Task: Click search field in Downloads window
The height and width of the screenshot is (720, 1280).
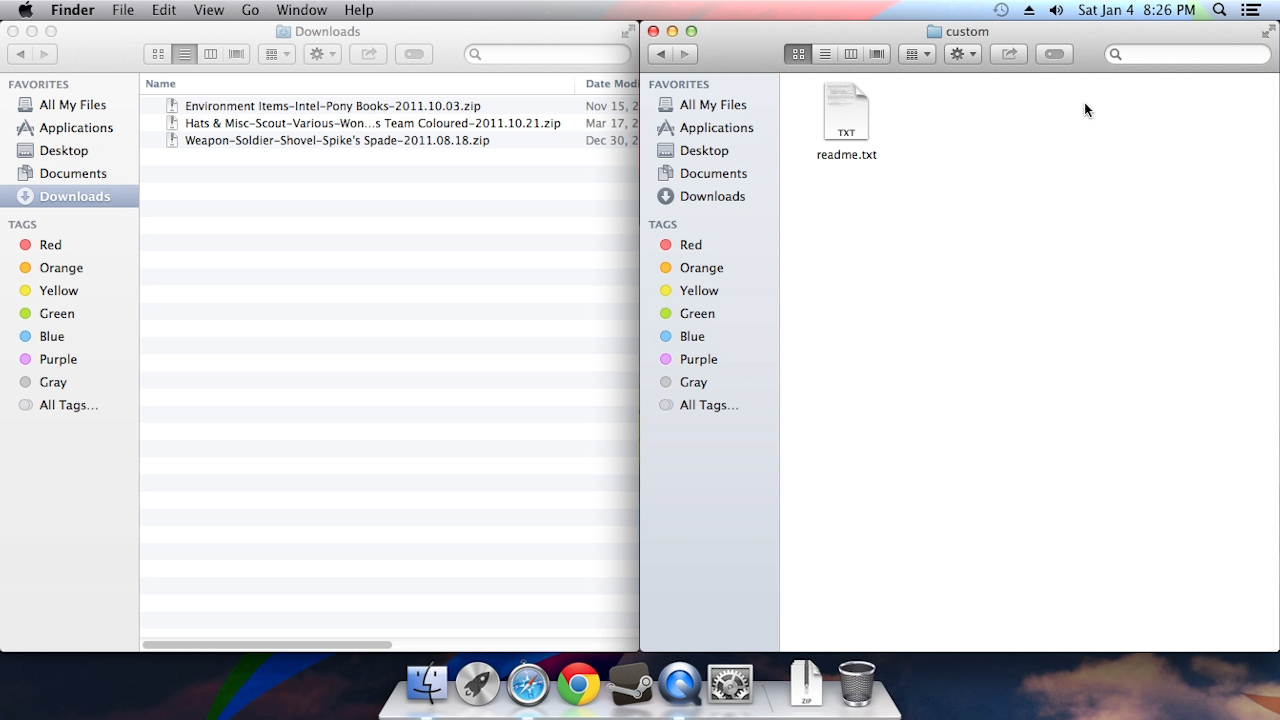Action: coord(548,54)
